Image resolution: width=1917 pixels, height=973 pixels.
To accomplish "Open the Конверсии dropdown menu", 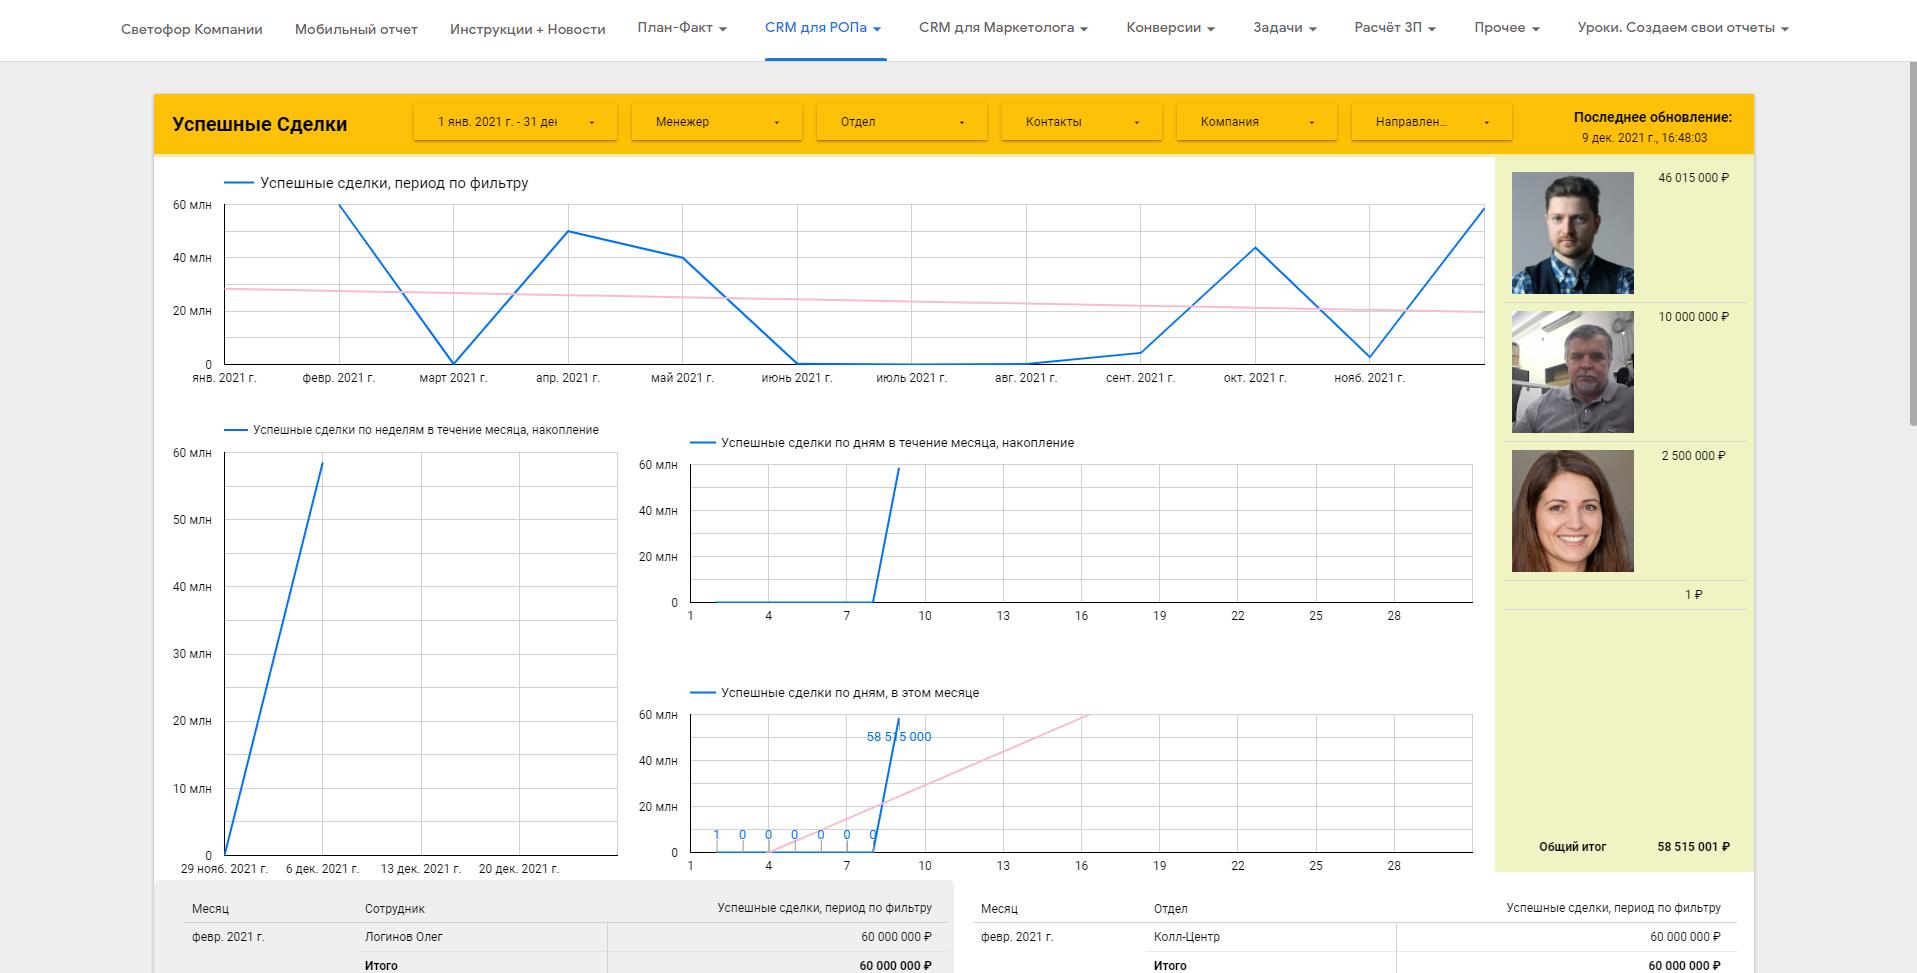I will (1170, 28).
